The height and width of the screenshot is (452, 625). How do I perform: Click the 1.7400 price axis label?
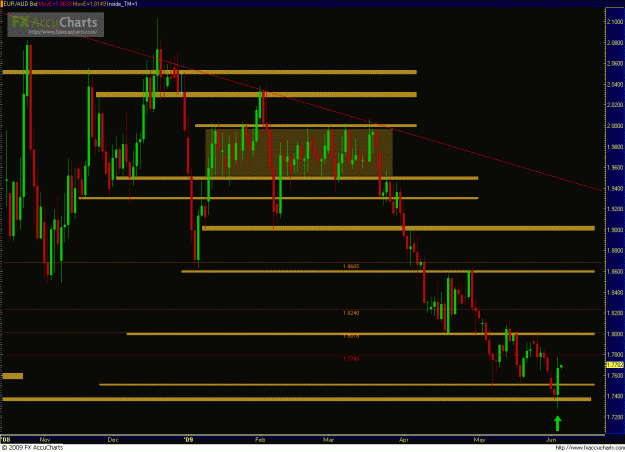pos(615,396)
